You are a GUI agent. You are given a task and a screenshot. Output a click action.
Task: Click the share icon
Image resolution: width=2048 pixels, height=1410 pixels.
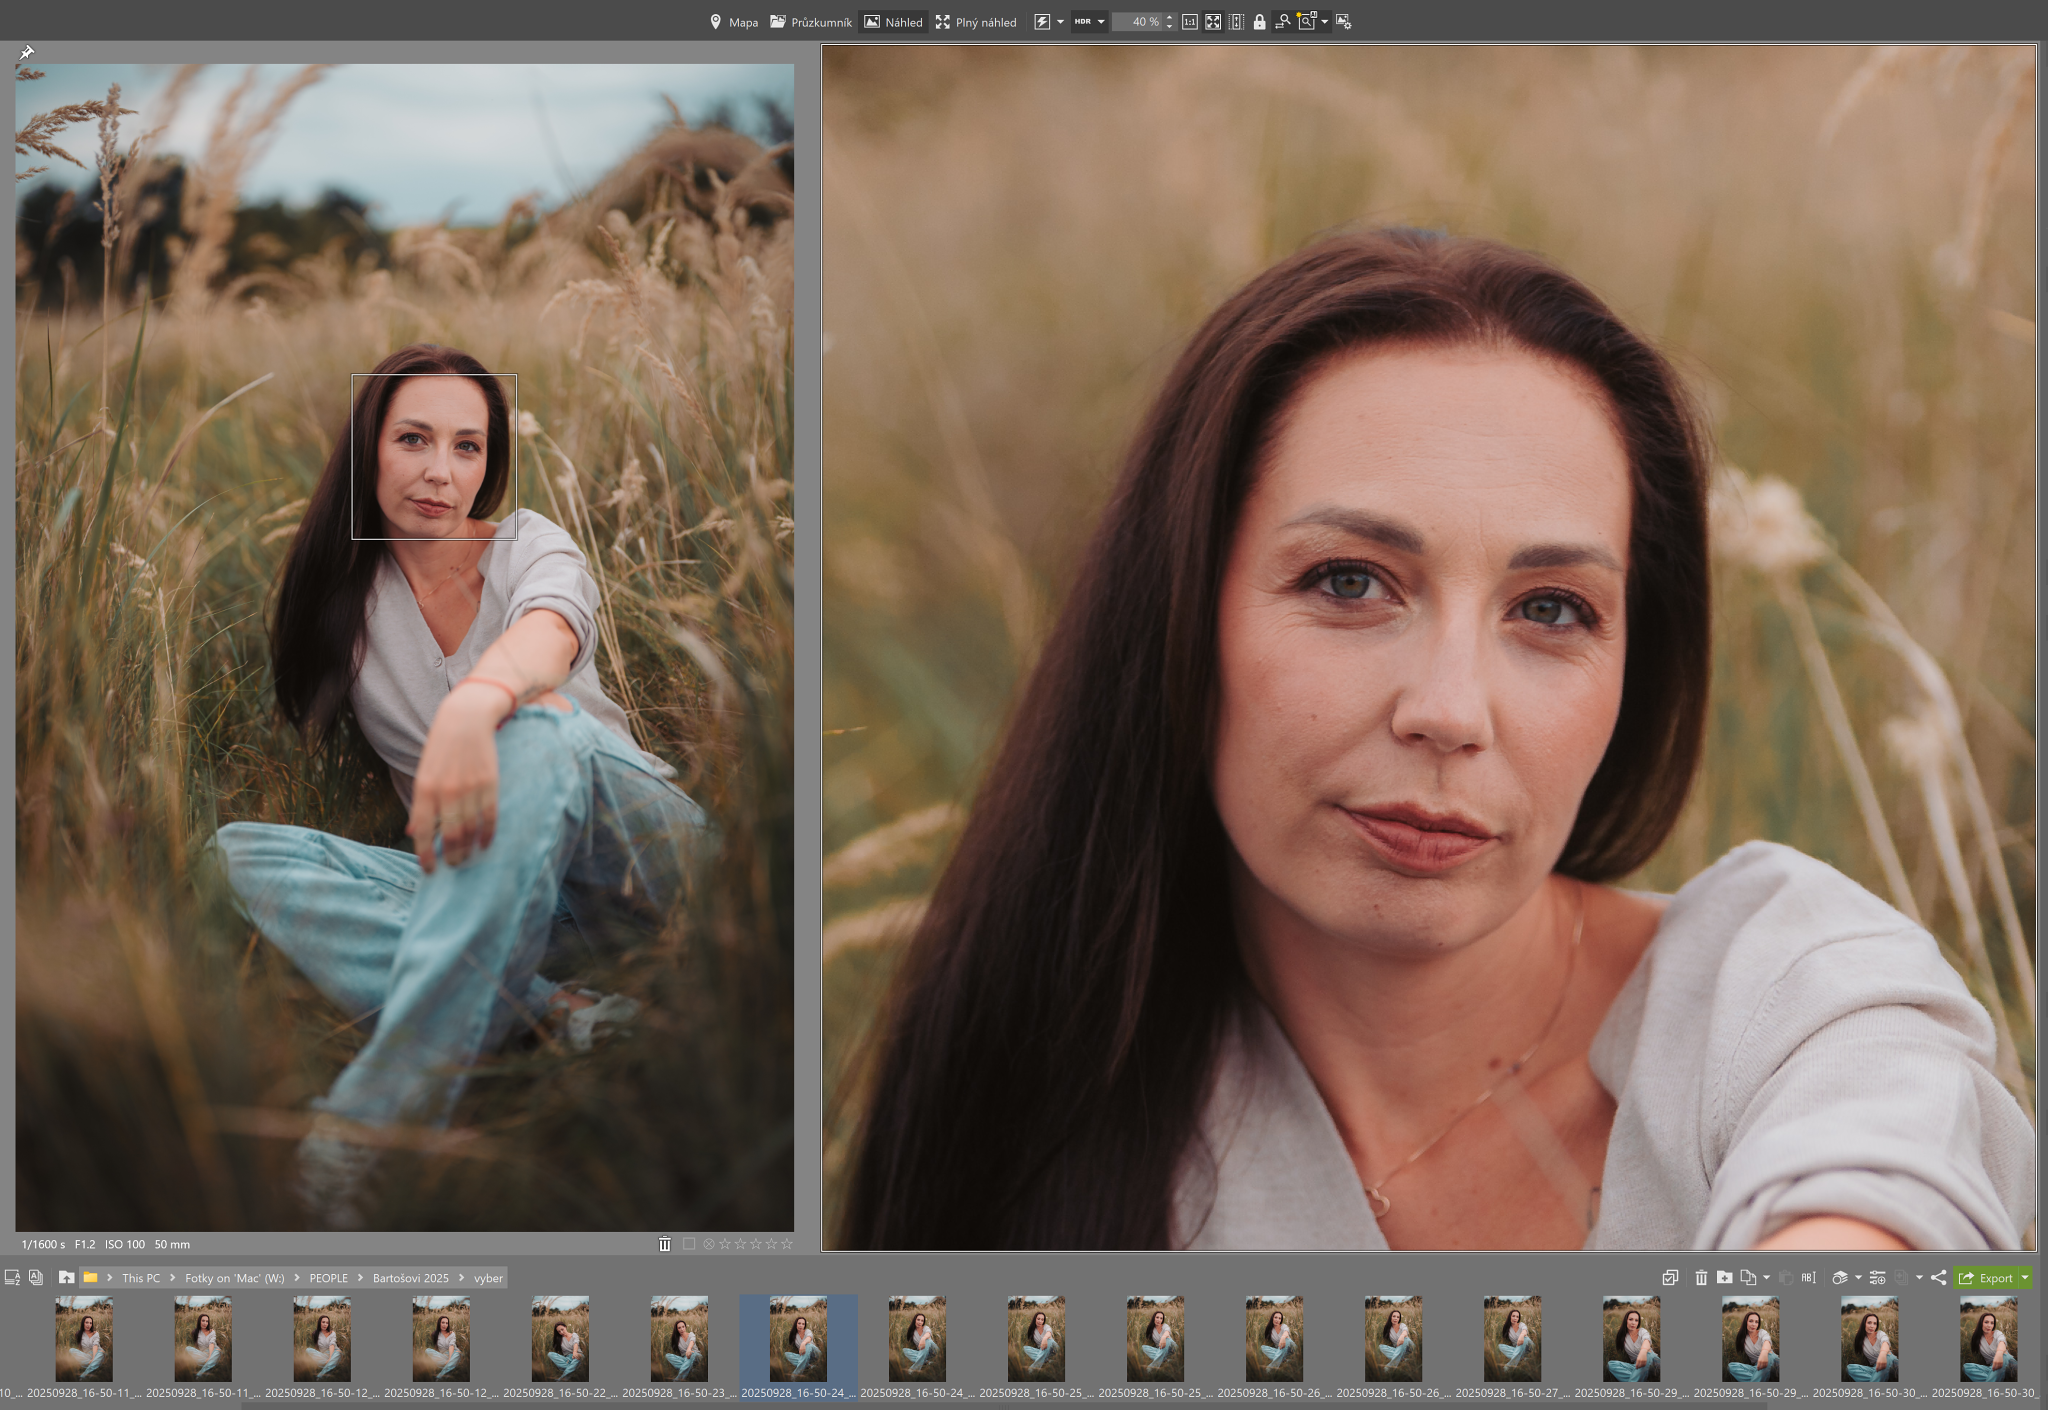click(1939, 1277)
